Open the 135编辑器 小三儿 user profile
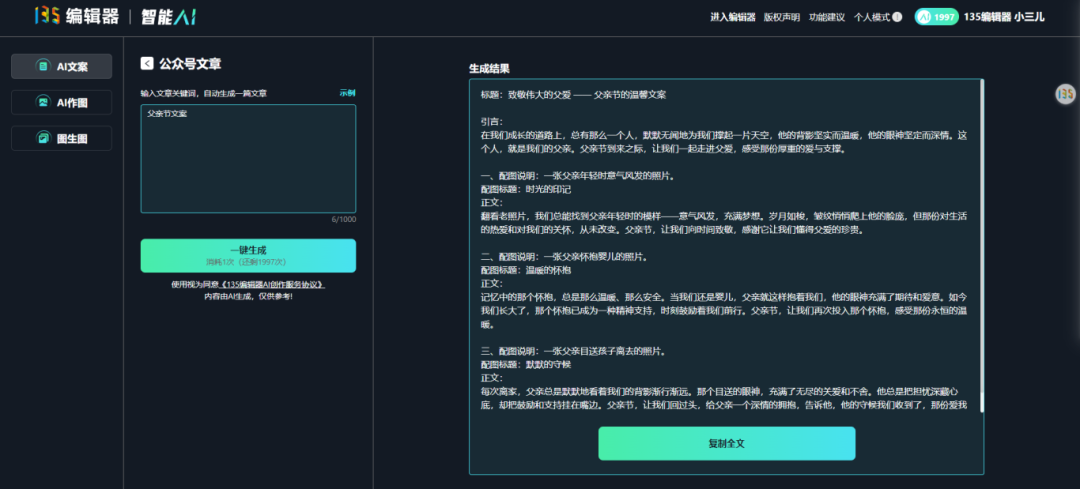Image resolution: width=1080 pixels, height=489 pixels. coord(1004,17)
